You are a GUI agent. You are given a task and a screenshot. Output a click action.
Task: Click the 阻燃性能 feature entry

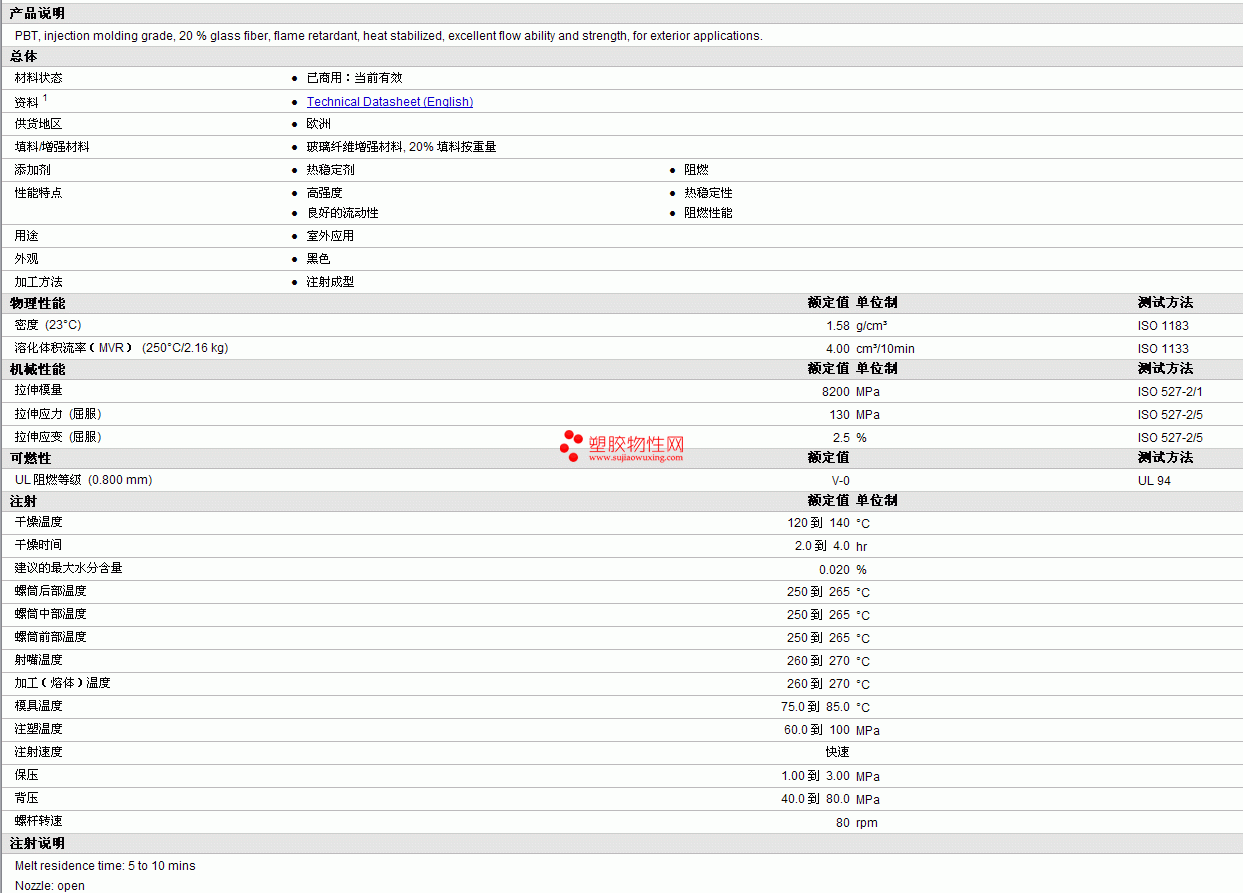click(708, 213)
